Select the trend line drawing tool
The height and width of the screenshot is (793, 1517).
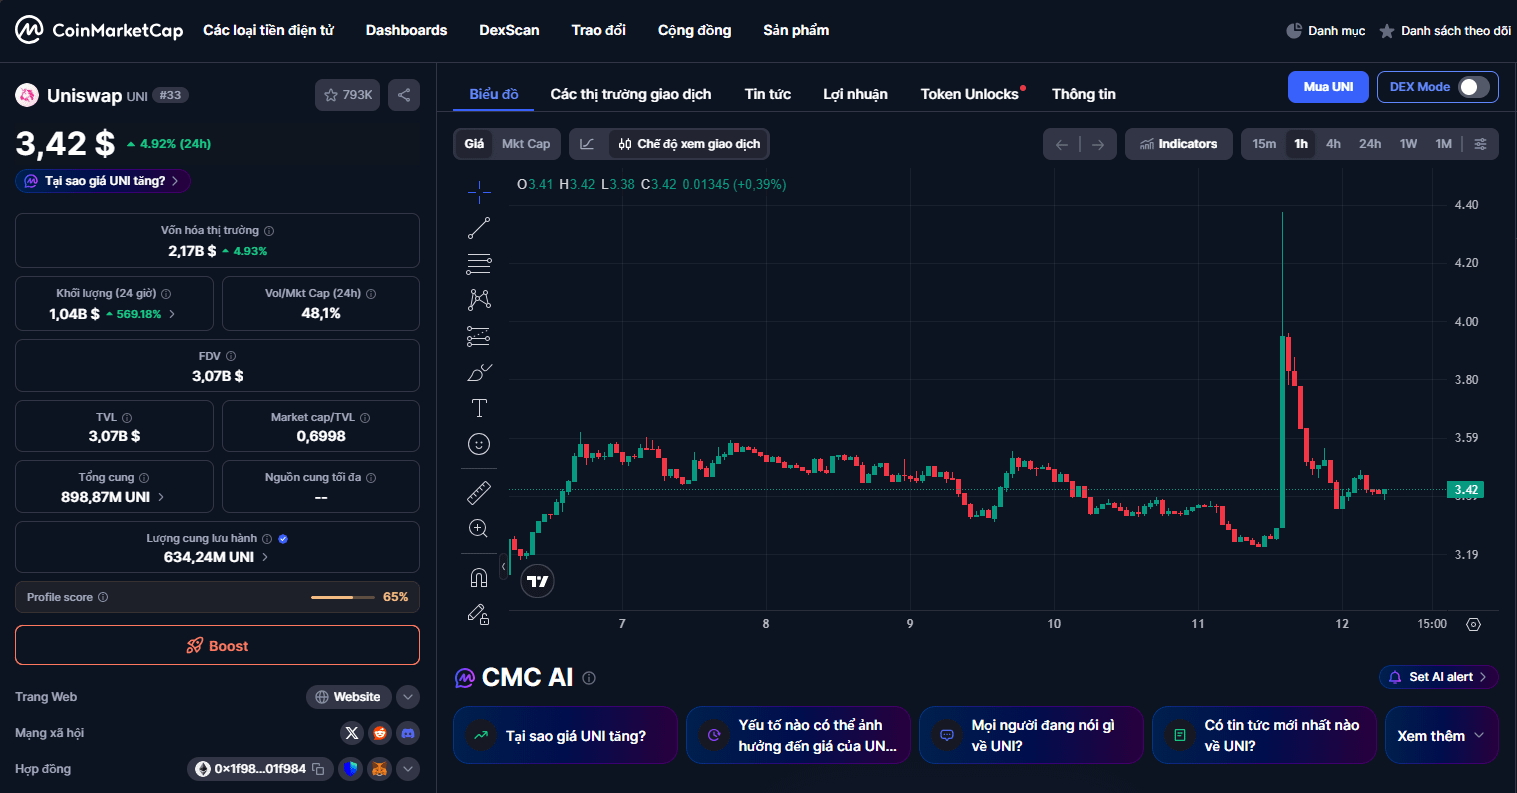[x=479, y=228]
